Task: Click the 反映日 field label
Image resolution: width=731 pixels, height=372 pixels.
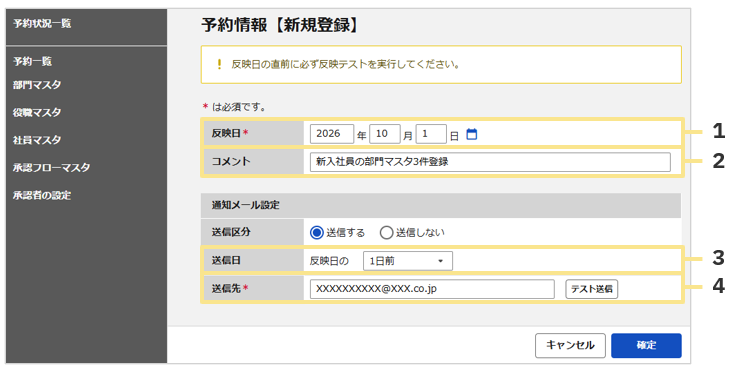Action: click(x=226, y=133)
